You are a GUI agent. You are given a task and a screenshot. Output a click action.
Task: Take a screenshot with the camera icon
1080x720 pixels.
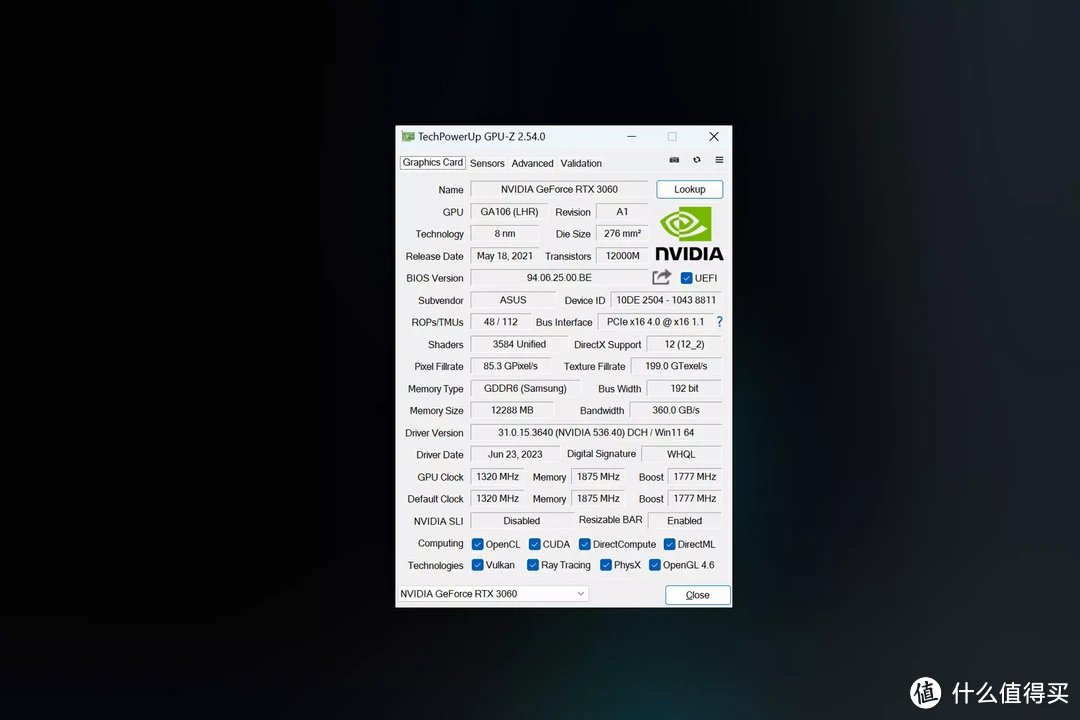pyautogui.click(x=674, y=160)
